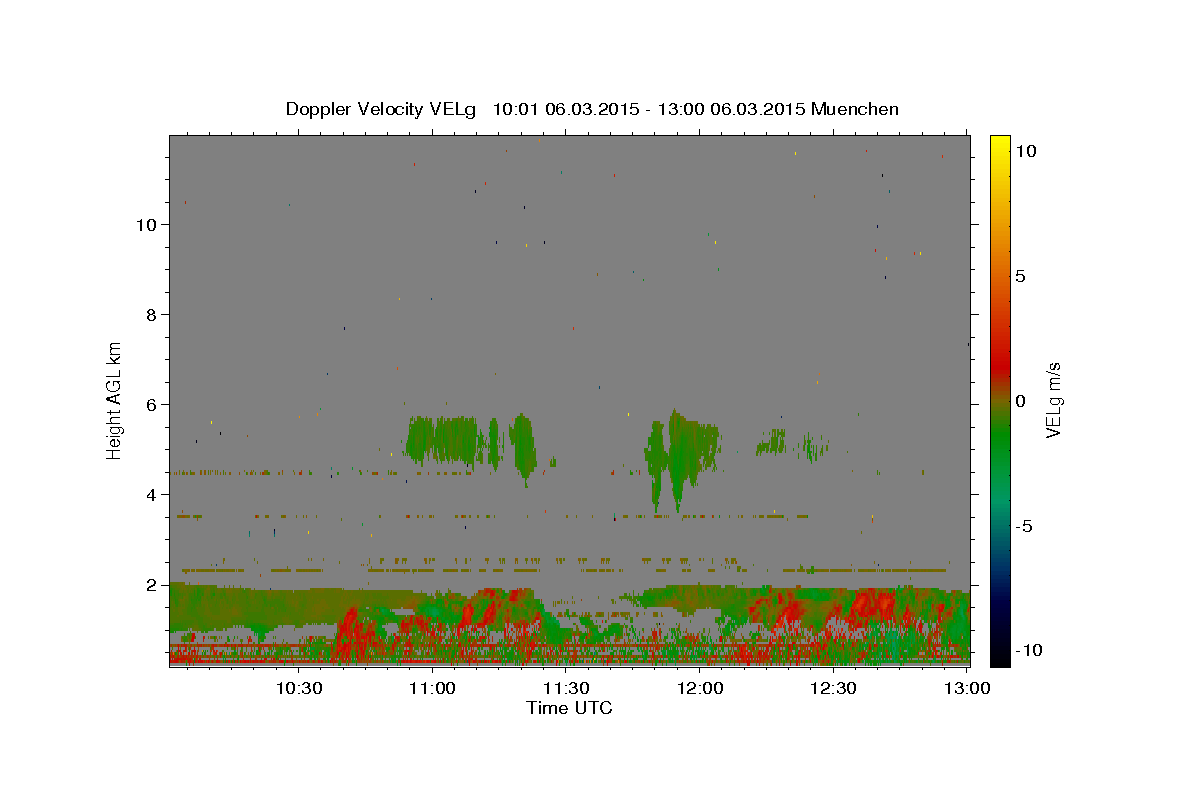The width and height of the screenshot is (1200, 800).
Task: Click the 'Height AGL km' axis label
Action: click(x=115, y=400)
